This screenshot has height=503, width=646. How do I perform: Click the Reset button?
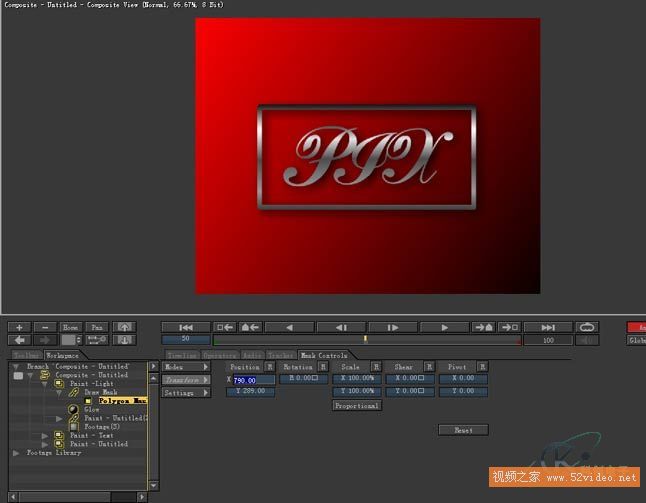(x=463, y=430)
